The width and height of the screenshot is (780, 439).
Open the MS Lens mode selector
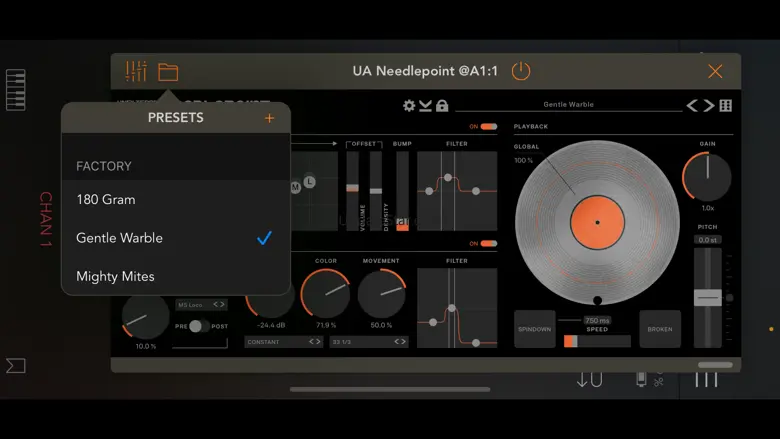tap(201, 305)
